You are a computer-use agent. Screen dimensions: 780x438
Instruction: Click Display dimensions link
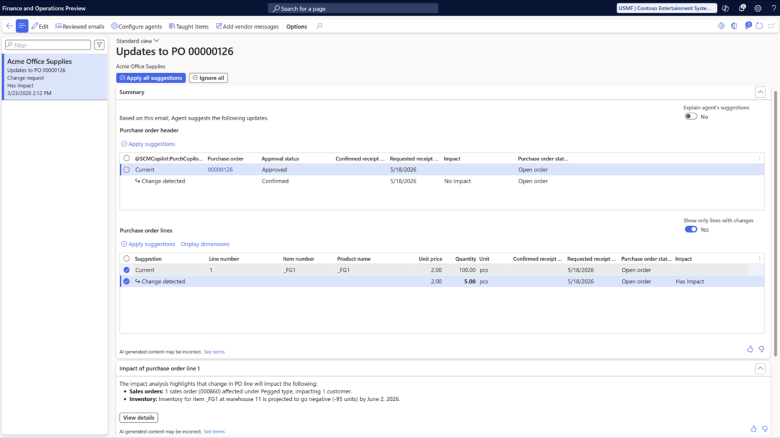click(x=205, y=244)
